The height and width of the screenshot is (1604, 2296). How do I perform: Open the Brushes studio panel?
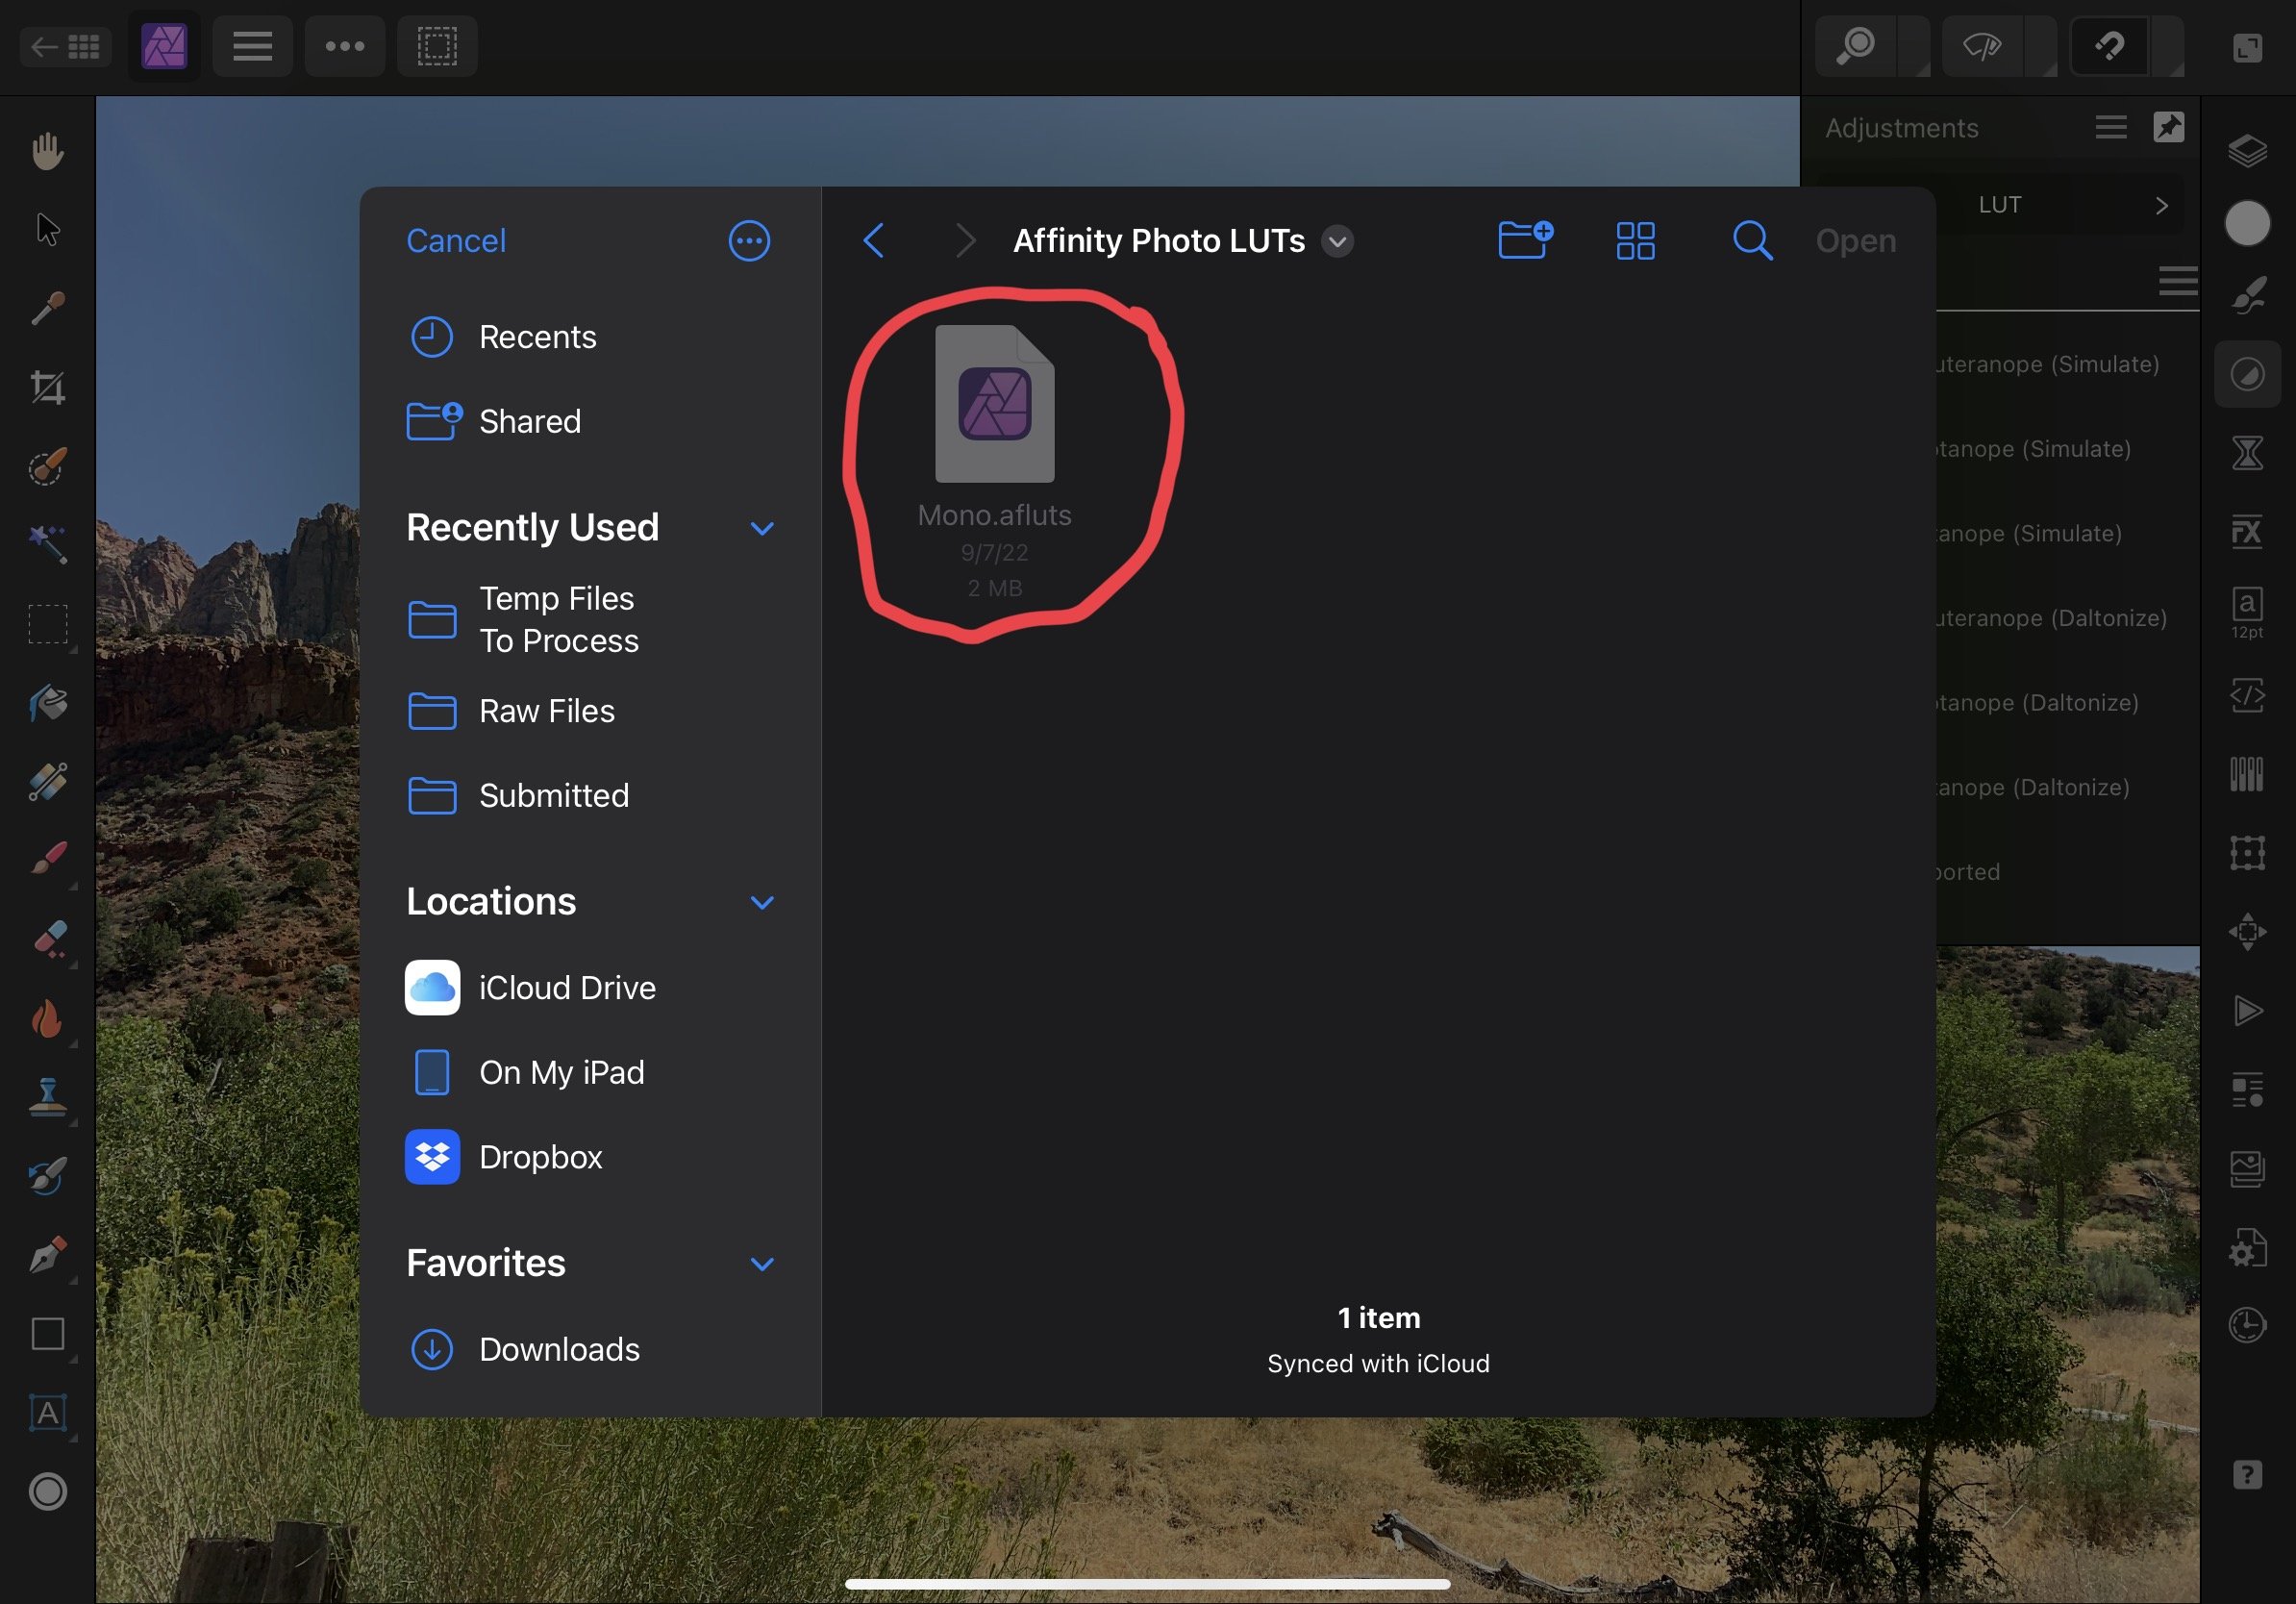[2247, 296]
